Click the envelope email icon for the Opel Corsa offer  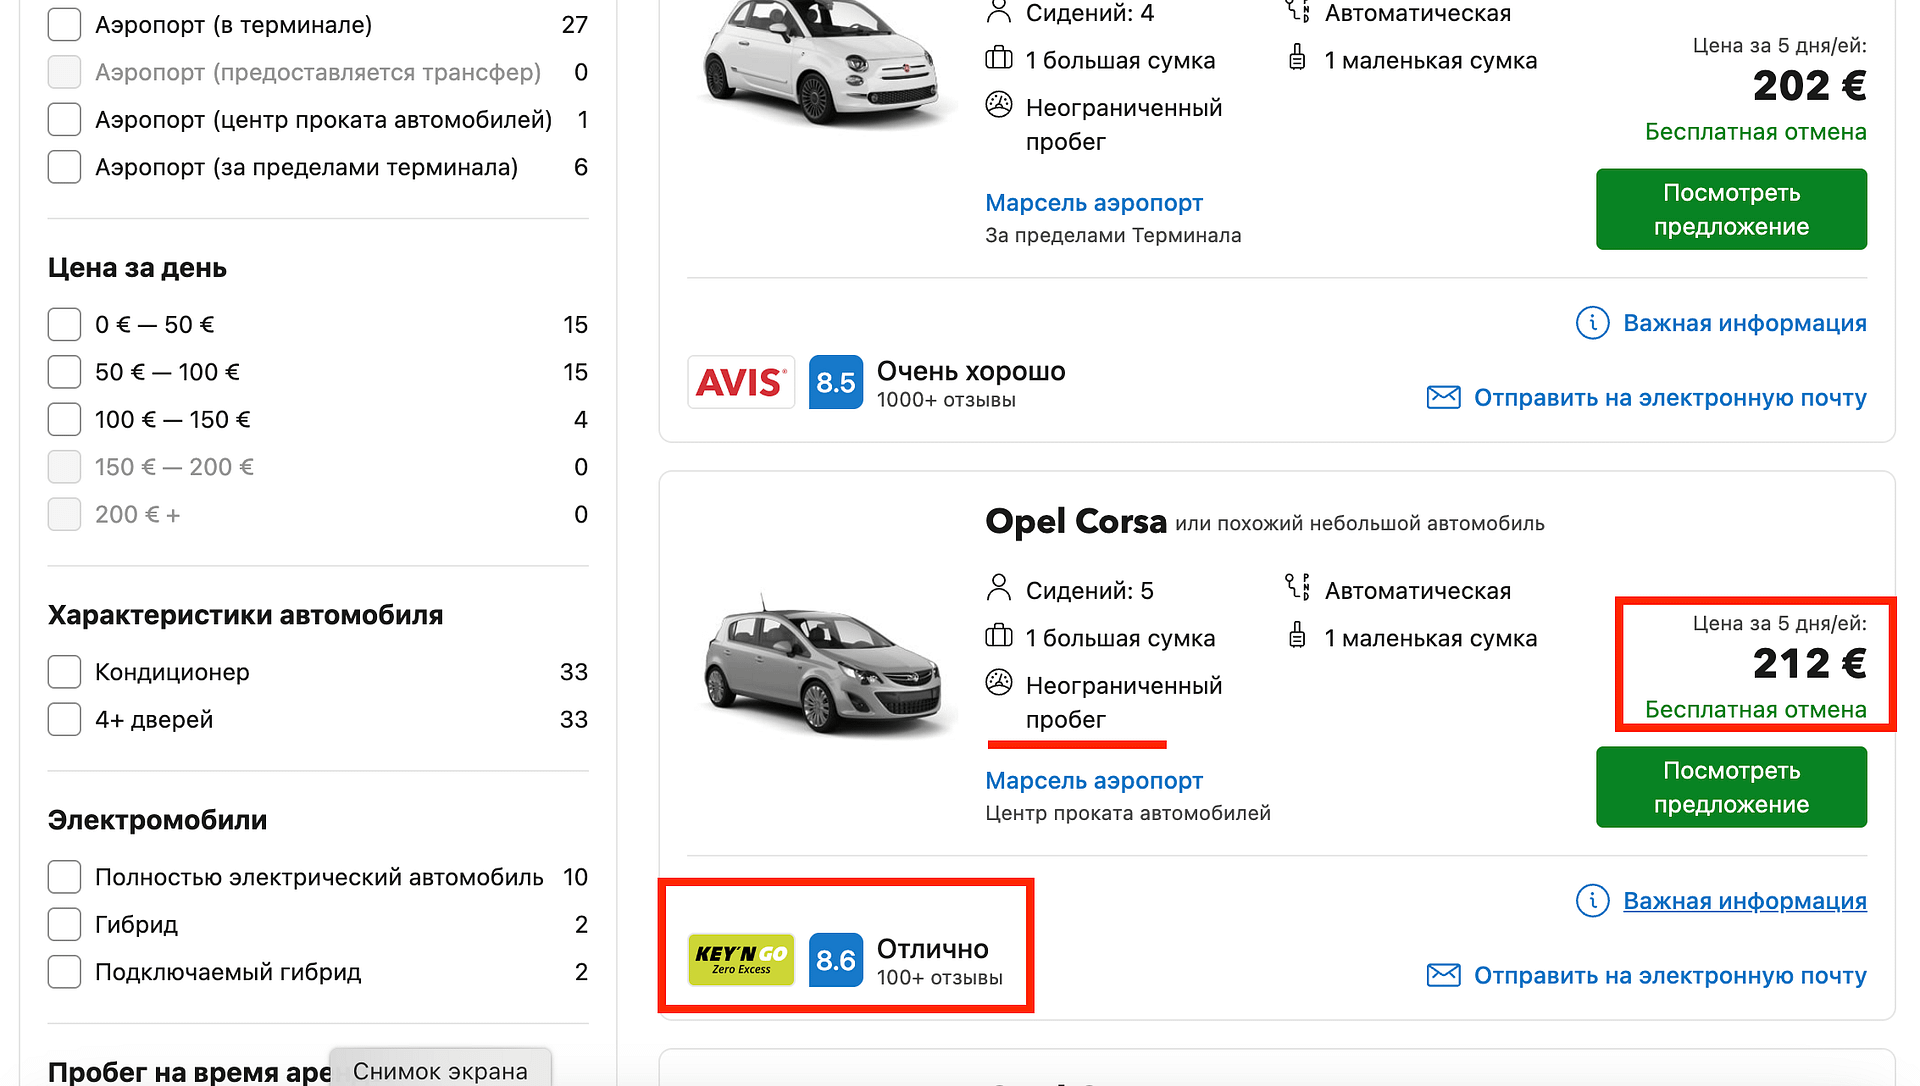1443,975
